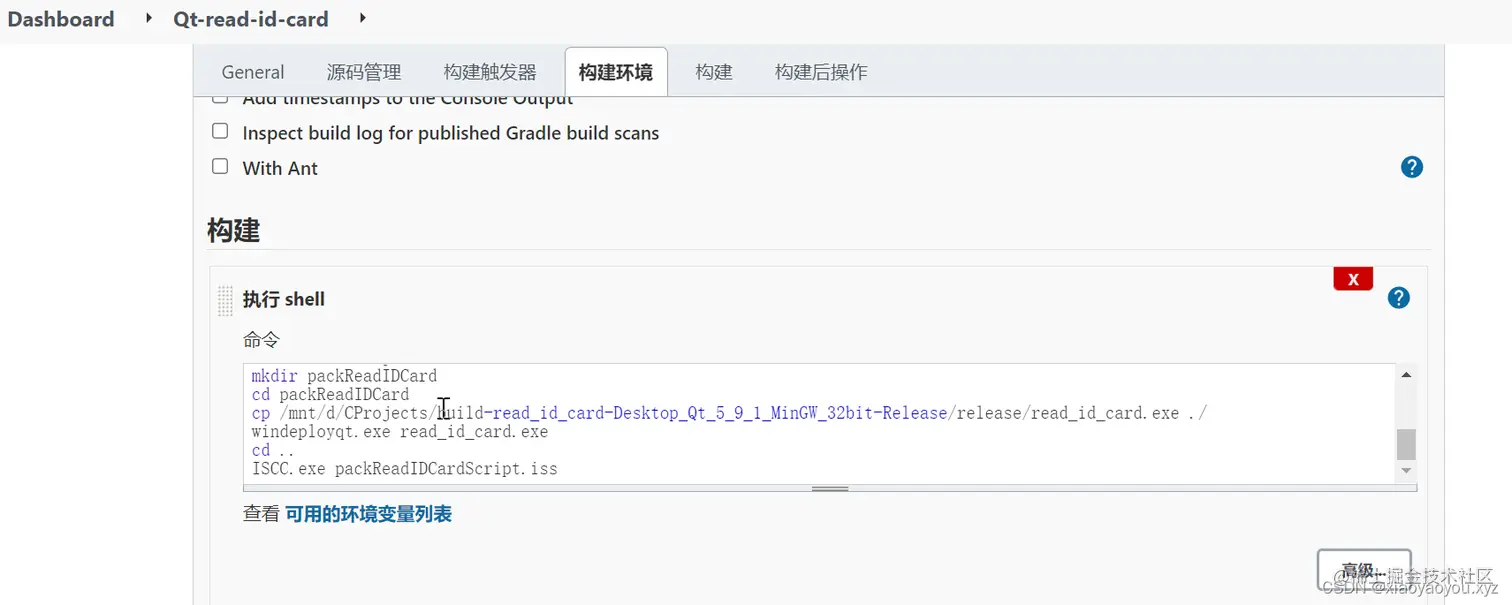Switch to General tab

coord(253,72)
